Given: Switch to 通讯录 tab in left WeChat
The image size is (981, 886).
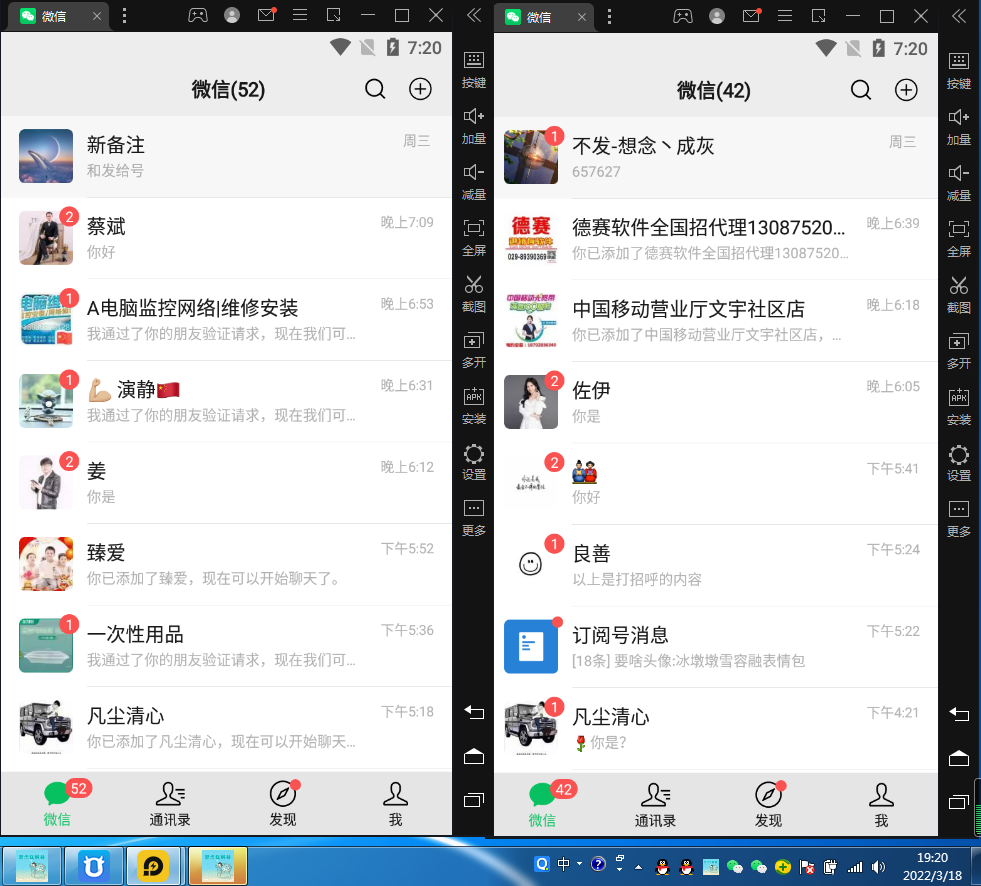Looking at the screenshot, I should [170, 804].
